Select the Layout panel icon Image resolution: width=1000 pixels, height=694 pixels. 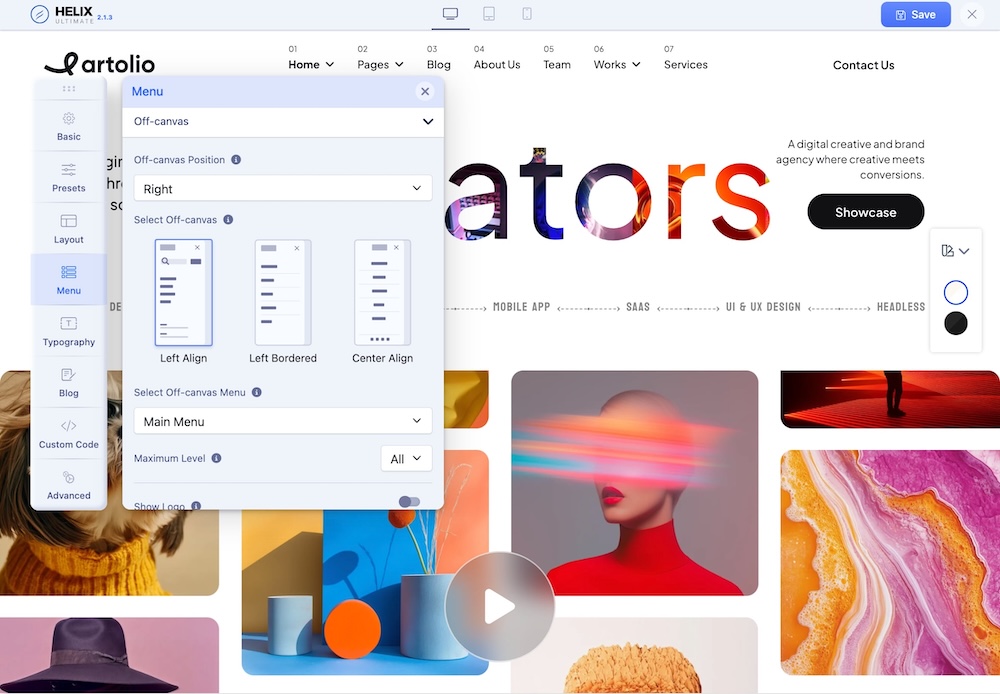click(69, 221)
